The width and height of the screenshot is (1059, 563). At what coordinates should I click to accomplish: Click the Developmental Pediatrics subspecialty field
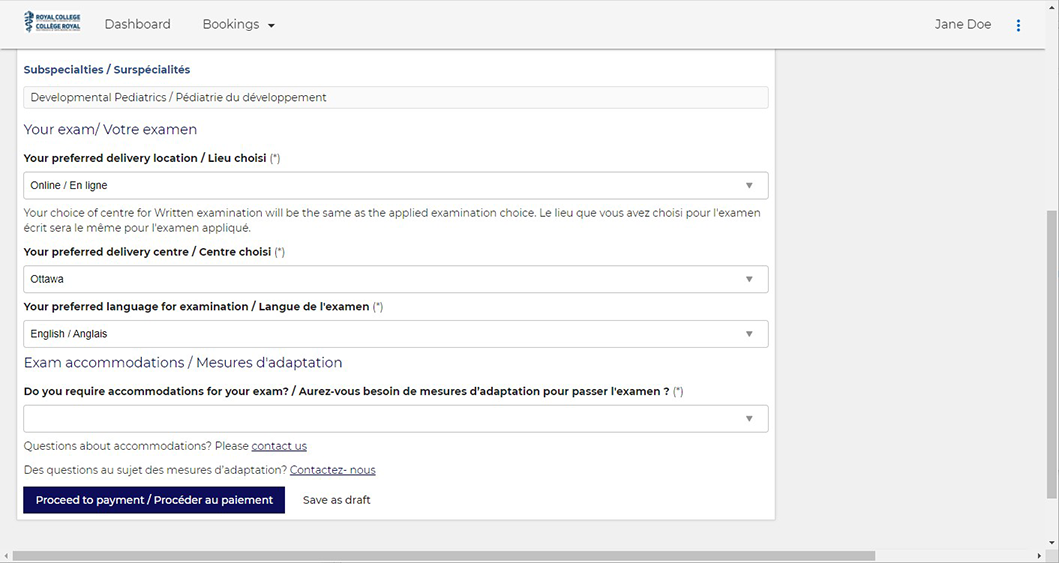click(396, 97)
